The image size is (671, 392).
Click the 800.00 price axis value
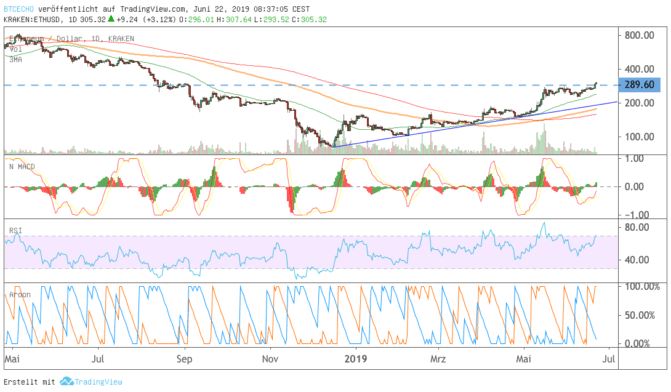click(x=639, y=35)
